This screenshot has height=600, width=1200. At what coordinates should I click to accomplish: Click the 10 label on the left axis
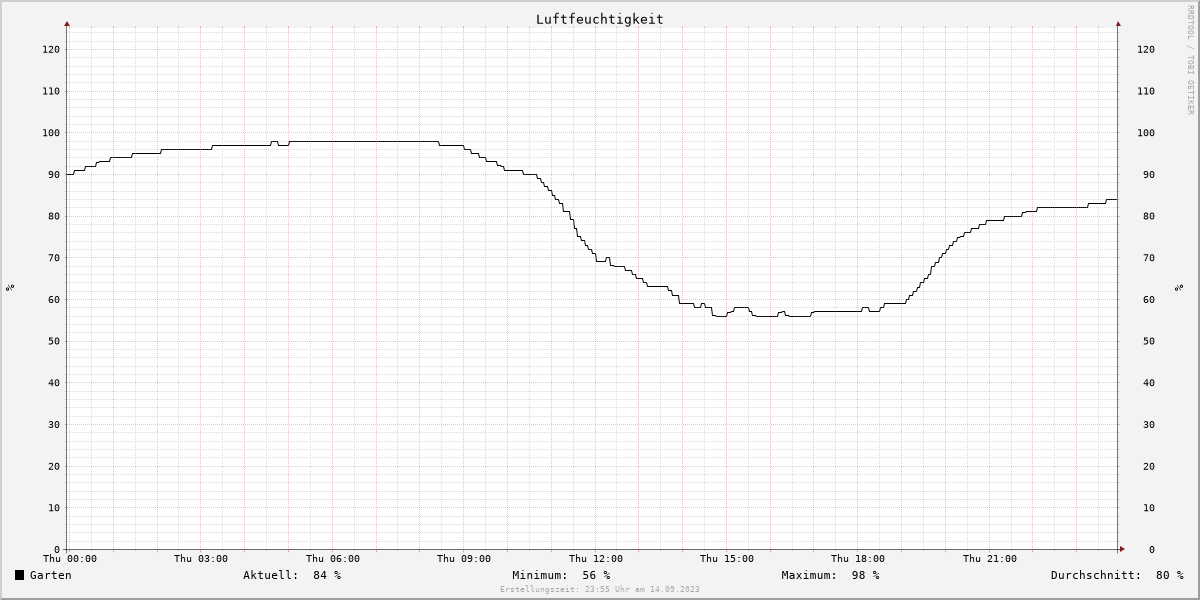coord(54,508)
